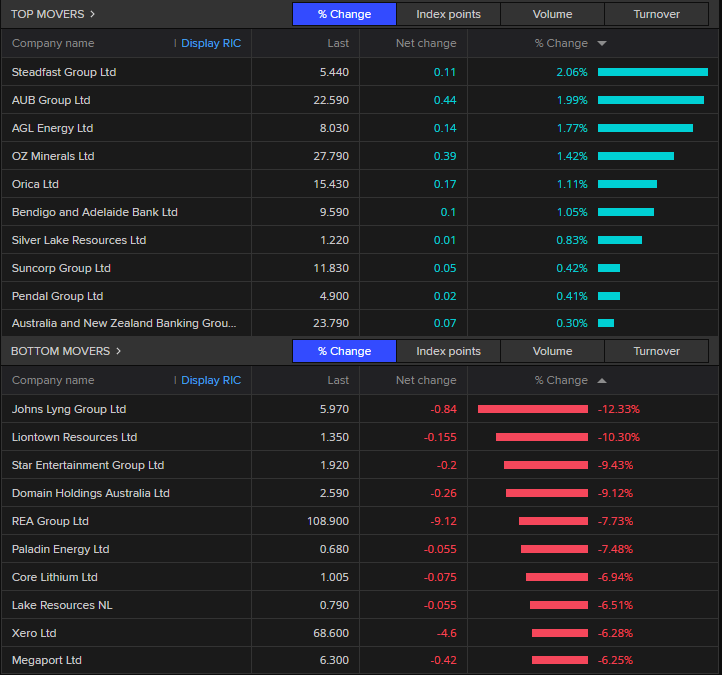
Task: Open the BOTTOM MOVERS chevron arrow
Action: click(x=118, y=351)
